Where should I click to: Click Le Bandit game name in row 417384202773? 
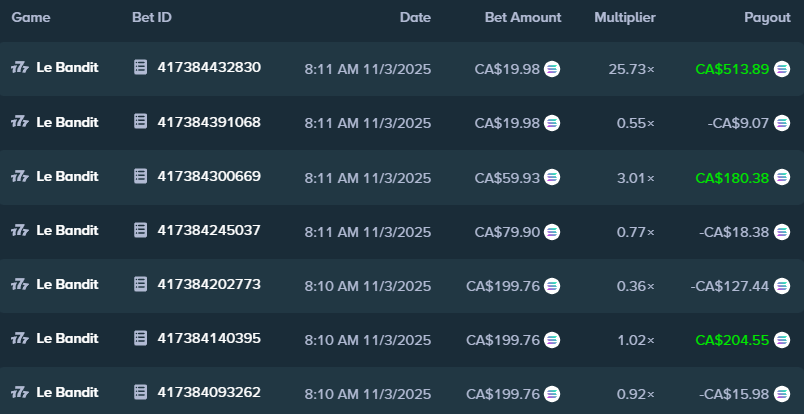67,285
